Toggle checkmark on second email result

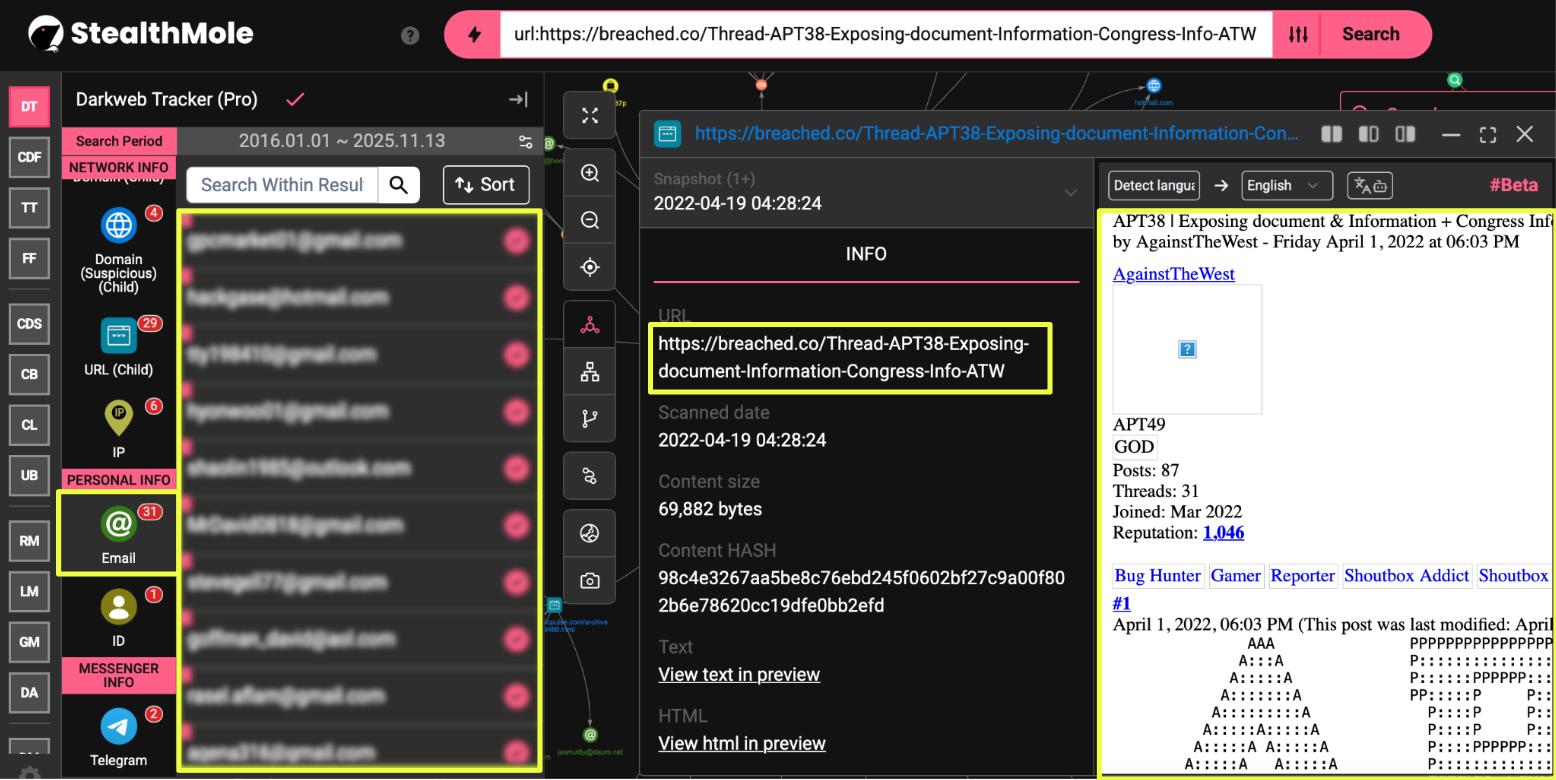coord(516,297)
